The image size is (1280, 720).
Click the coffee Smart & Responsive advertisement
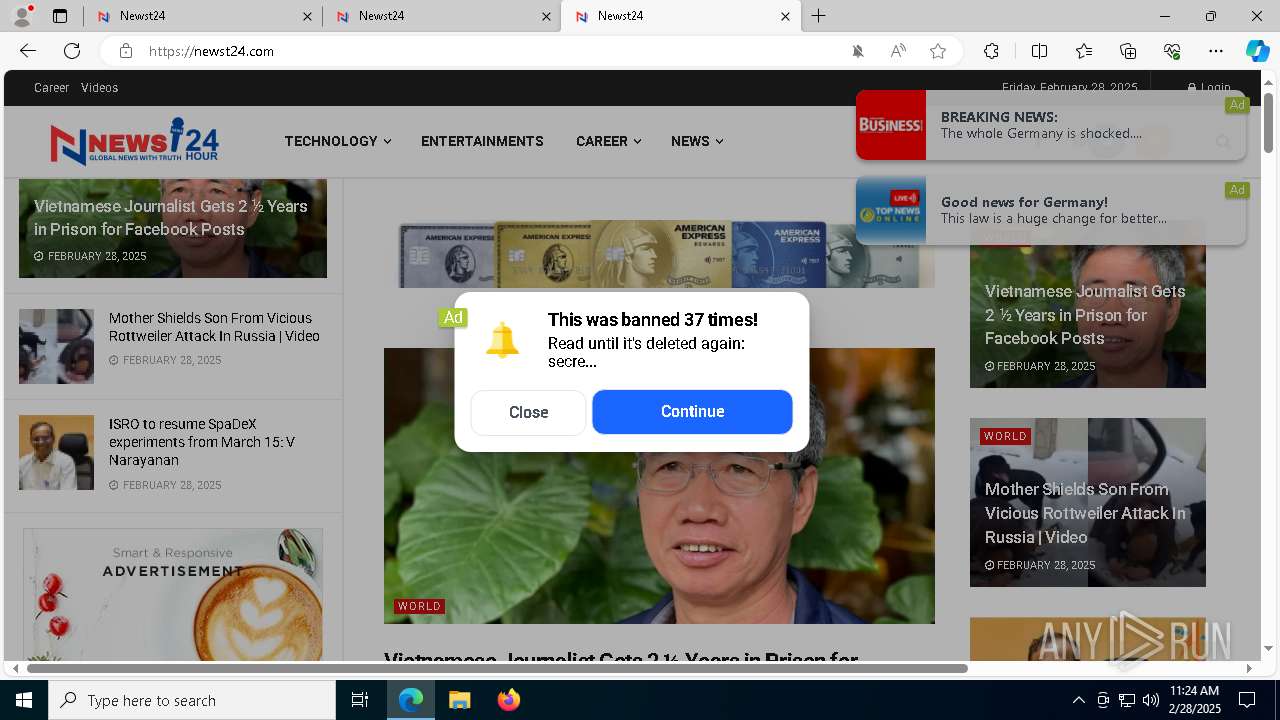coord(173,594)
